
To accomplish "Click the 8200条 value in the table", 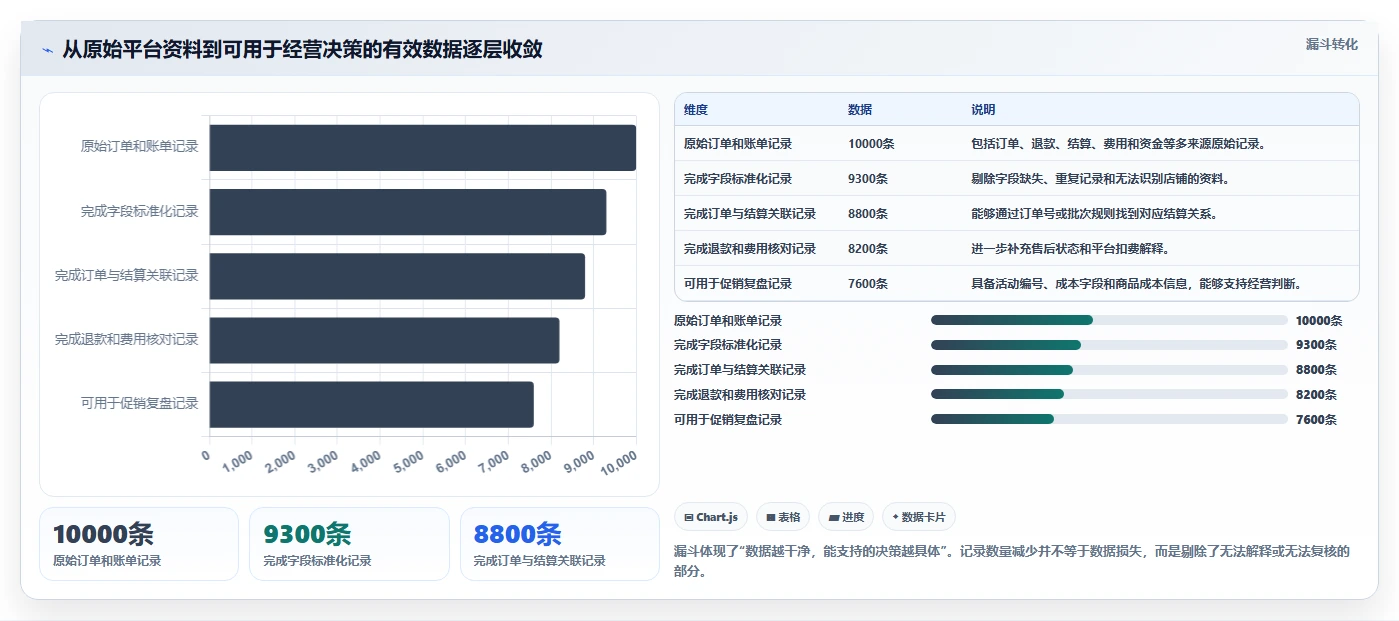I will coord(868,249).
